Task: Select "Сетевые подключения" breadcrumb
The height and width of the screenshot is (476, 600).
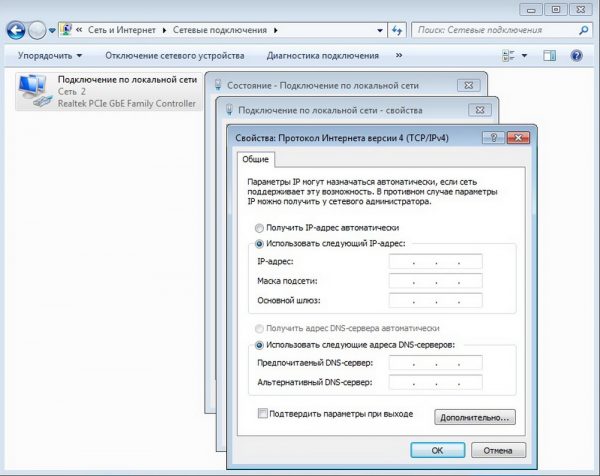Action: [220, 30]
